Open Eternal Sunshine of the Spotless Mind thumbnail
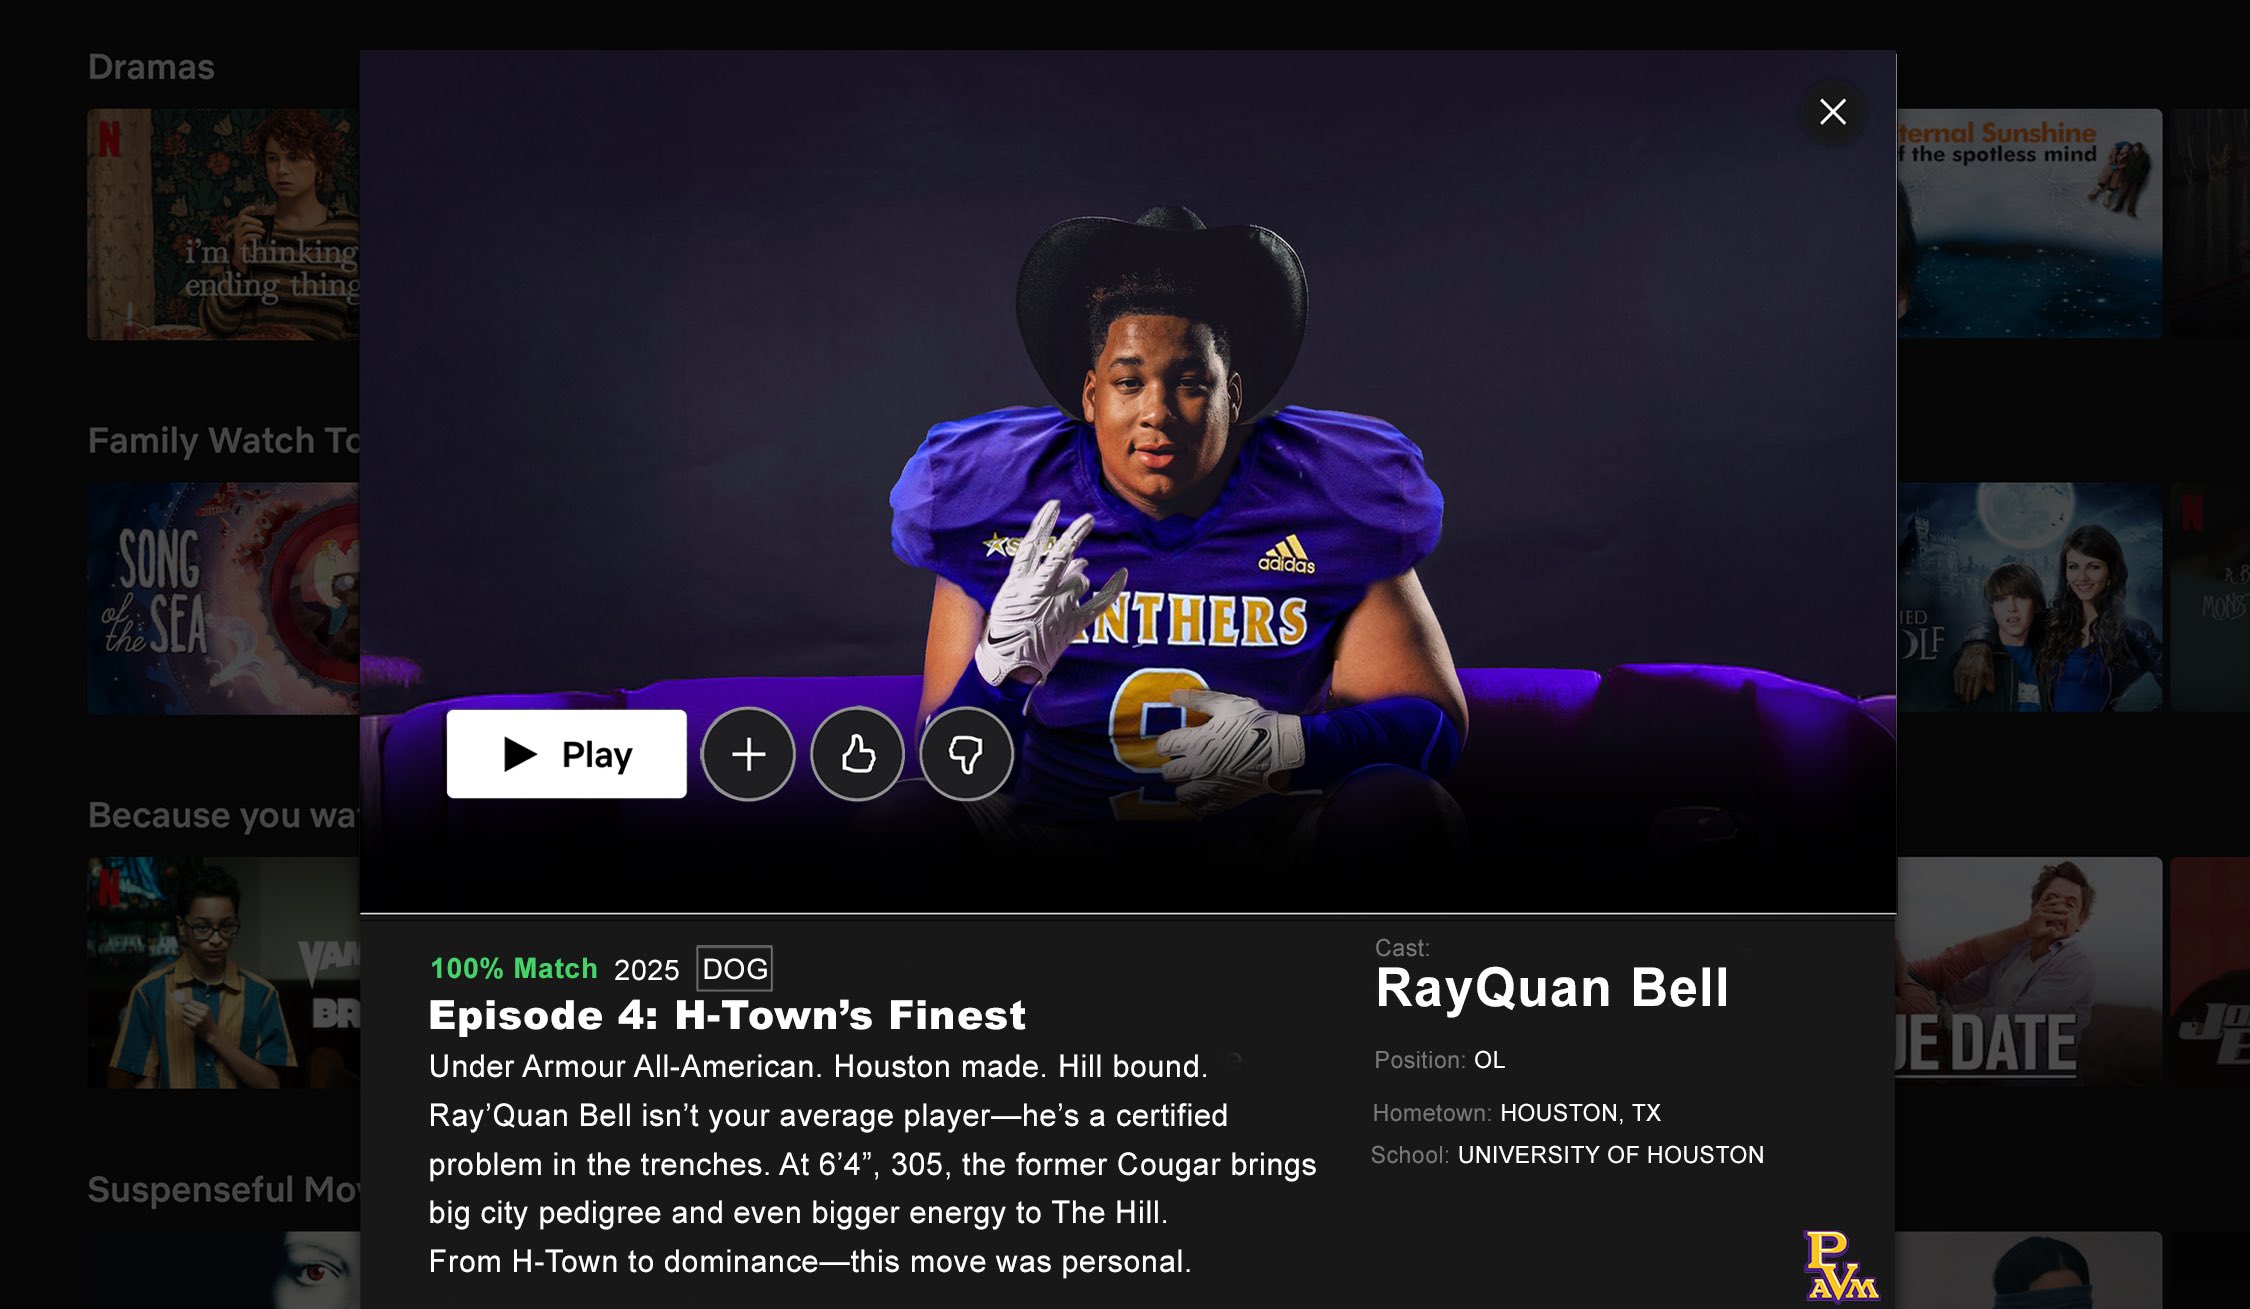Viewport: 2250px width, 1309px height. click(x=2029, y=224)
